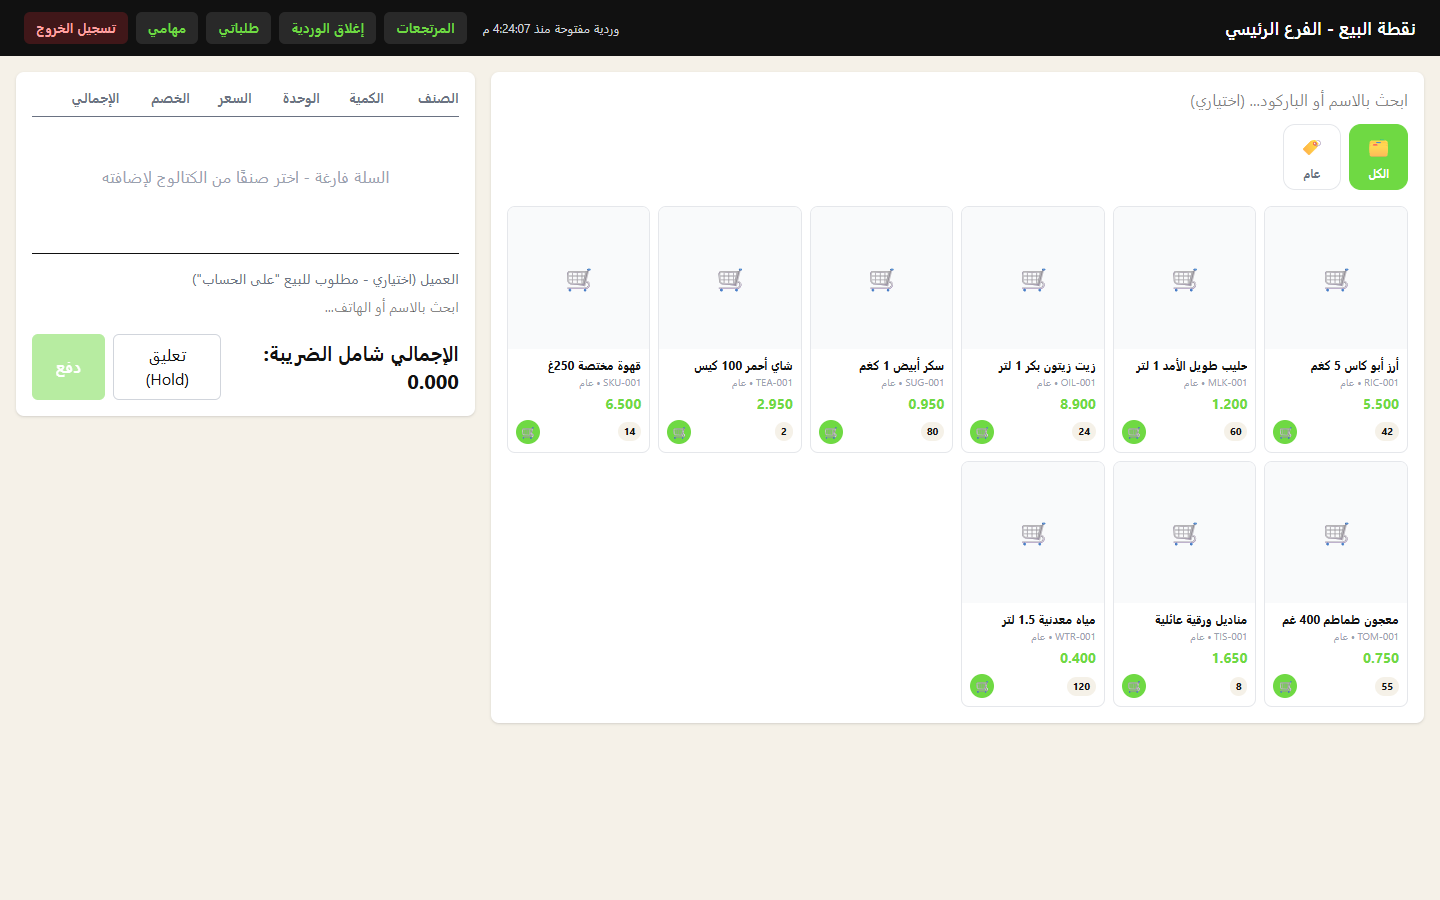Focus the product name or barcode search field
The height and width of the screenshot is (900, 1440).
pos(957,100)
